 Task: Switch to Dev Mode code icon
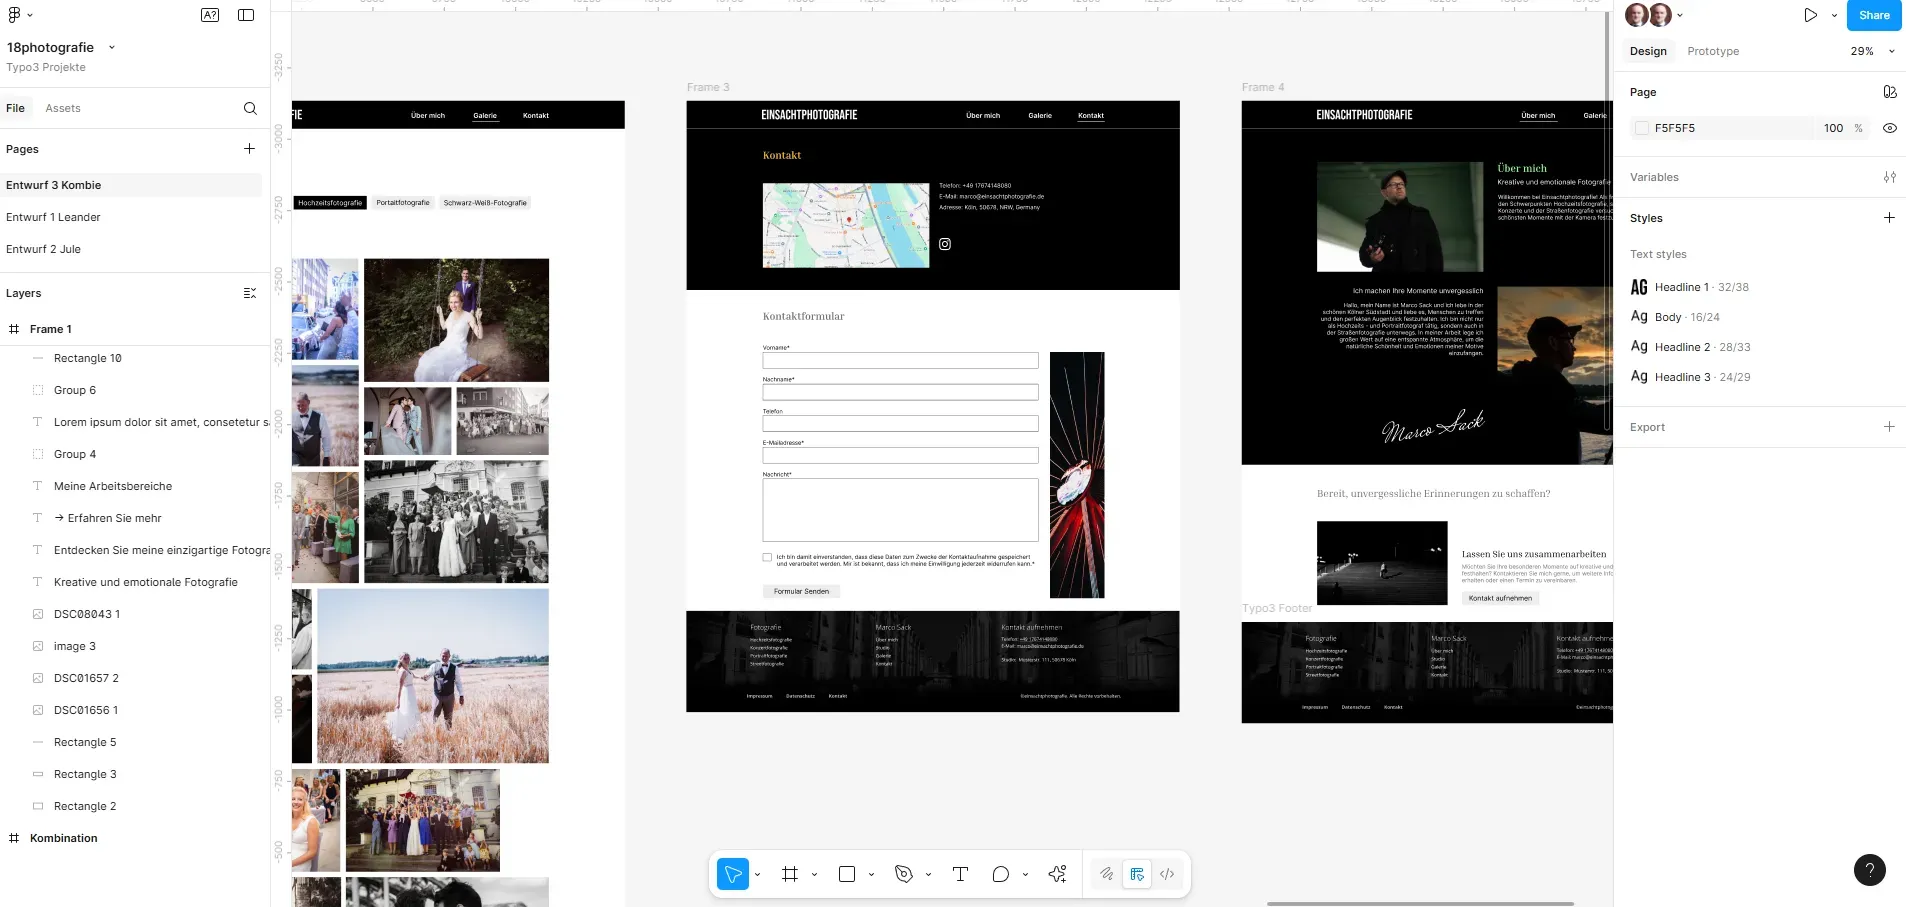coord(1167,874)
